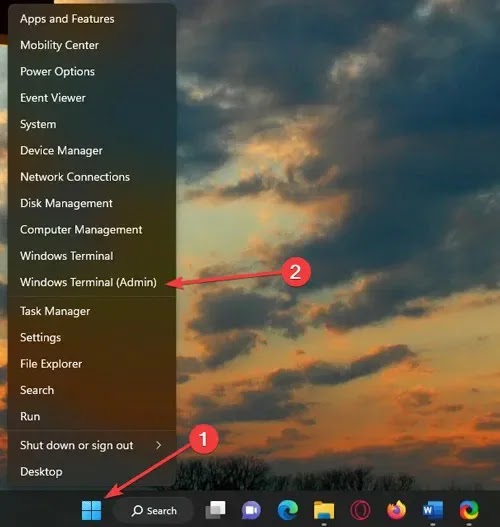Viewport: 500px width, 527px height.
Task: Click the Windows Start button
Action: tap(91, 510)
